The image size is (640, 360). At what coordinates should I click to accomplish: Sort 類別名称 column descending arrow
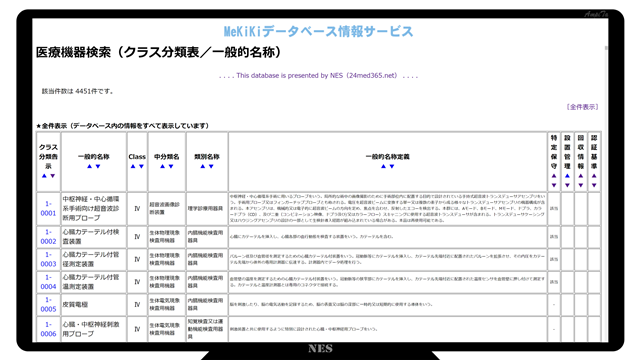click(x=211, y=166)
